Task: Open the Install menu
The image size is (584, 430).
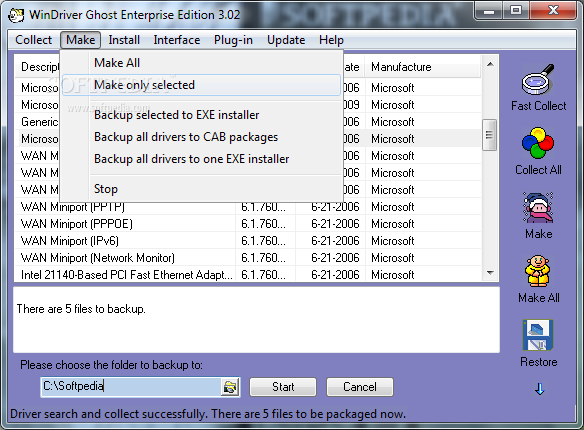Action: coord(124,40)
